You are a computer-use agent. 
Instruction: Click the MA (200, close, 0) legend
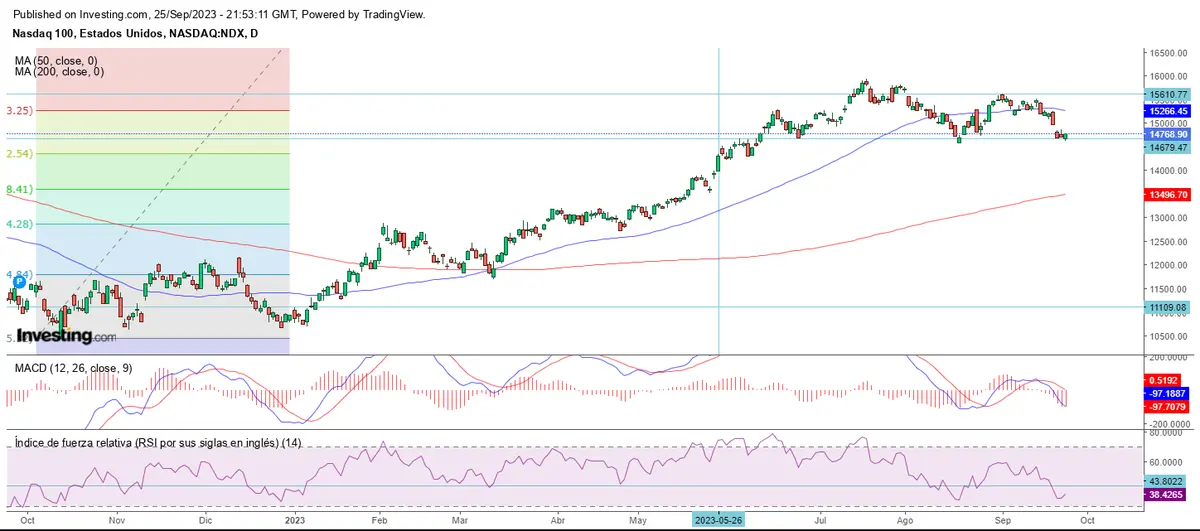pyautogui.click(x=59, y=72)
